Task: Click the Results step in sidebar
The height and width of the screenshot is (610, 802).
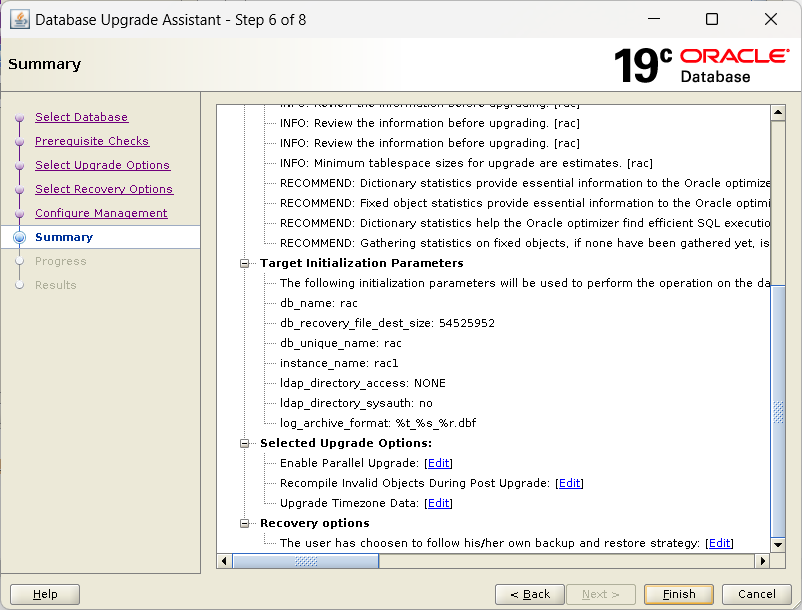Action: pyautogui.click(x=55, y=285)
